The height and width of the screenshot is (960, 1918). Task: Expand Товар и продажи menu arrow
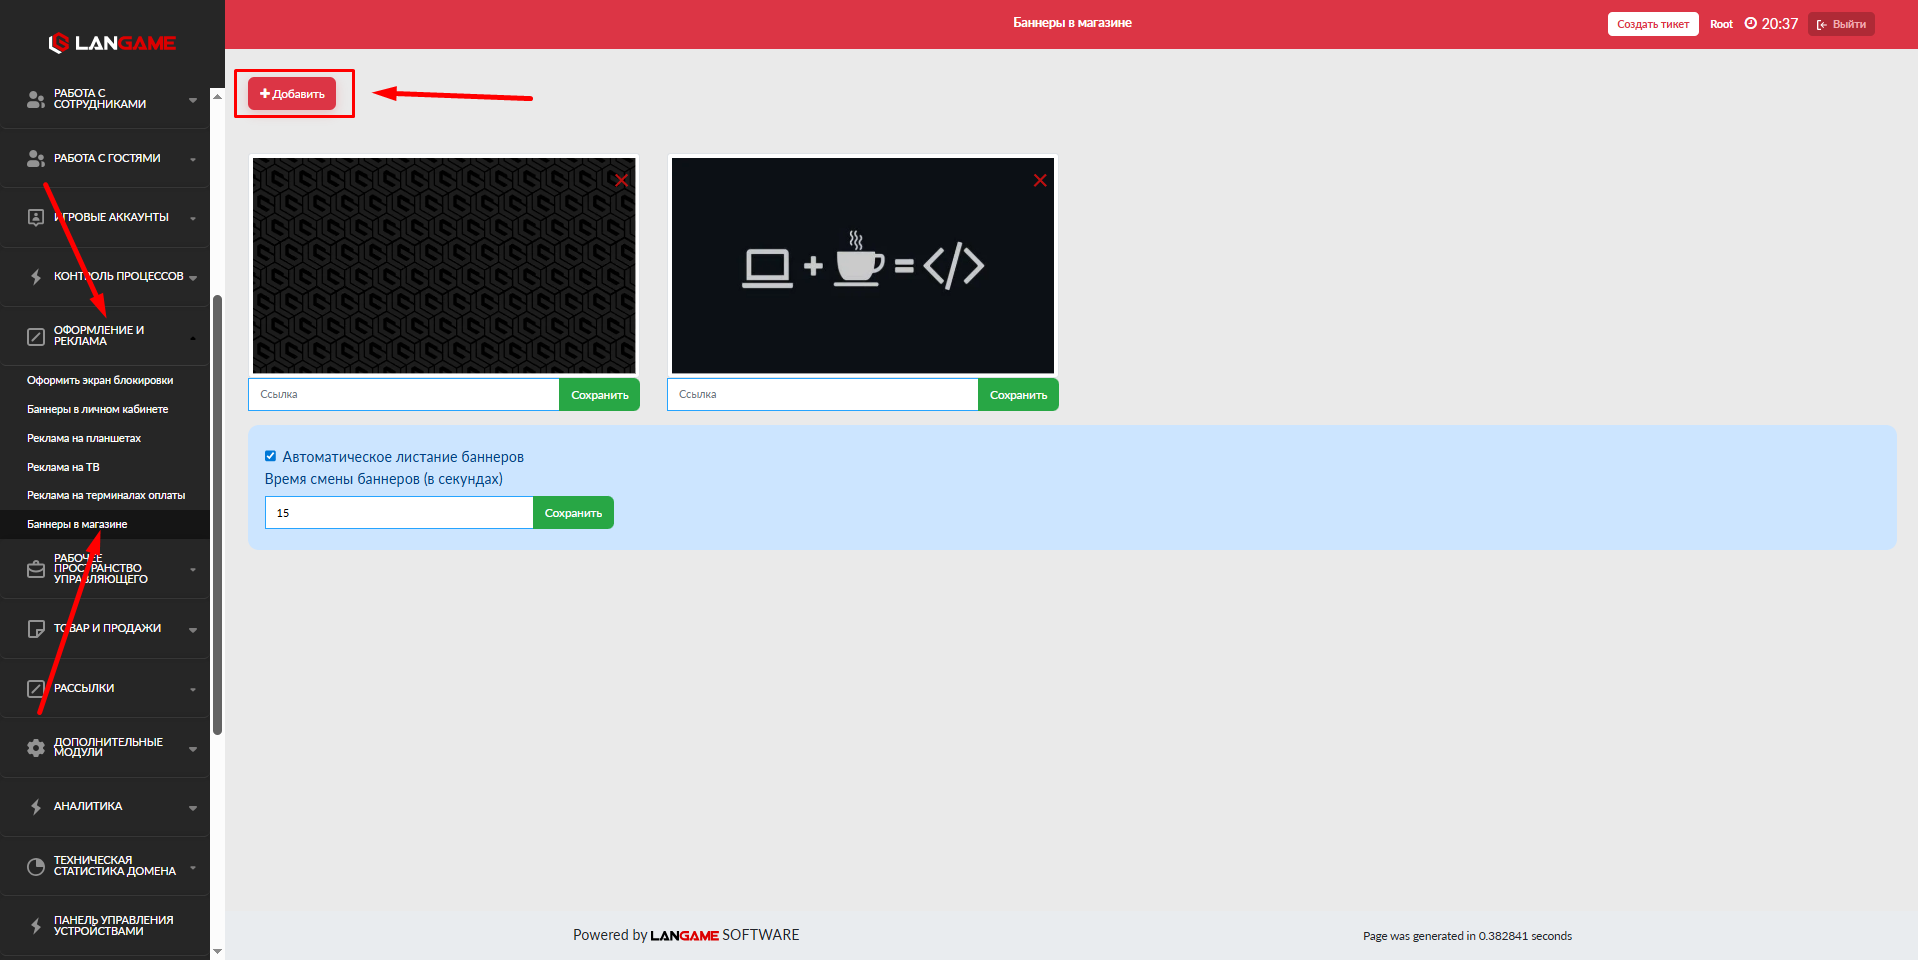(x=193, y=630)
